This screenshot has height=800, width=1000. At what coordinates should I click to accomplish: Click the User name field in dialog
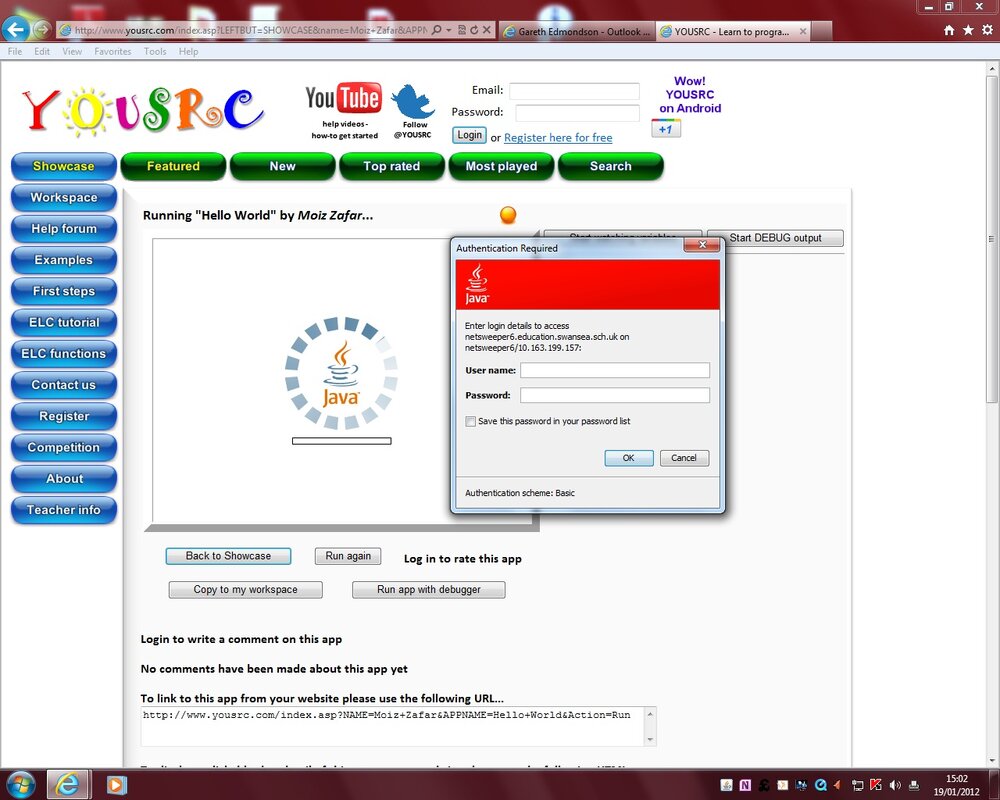pos(615,370)
